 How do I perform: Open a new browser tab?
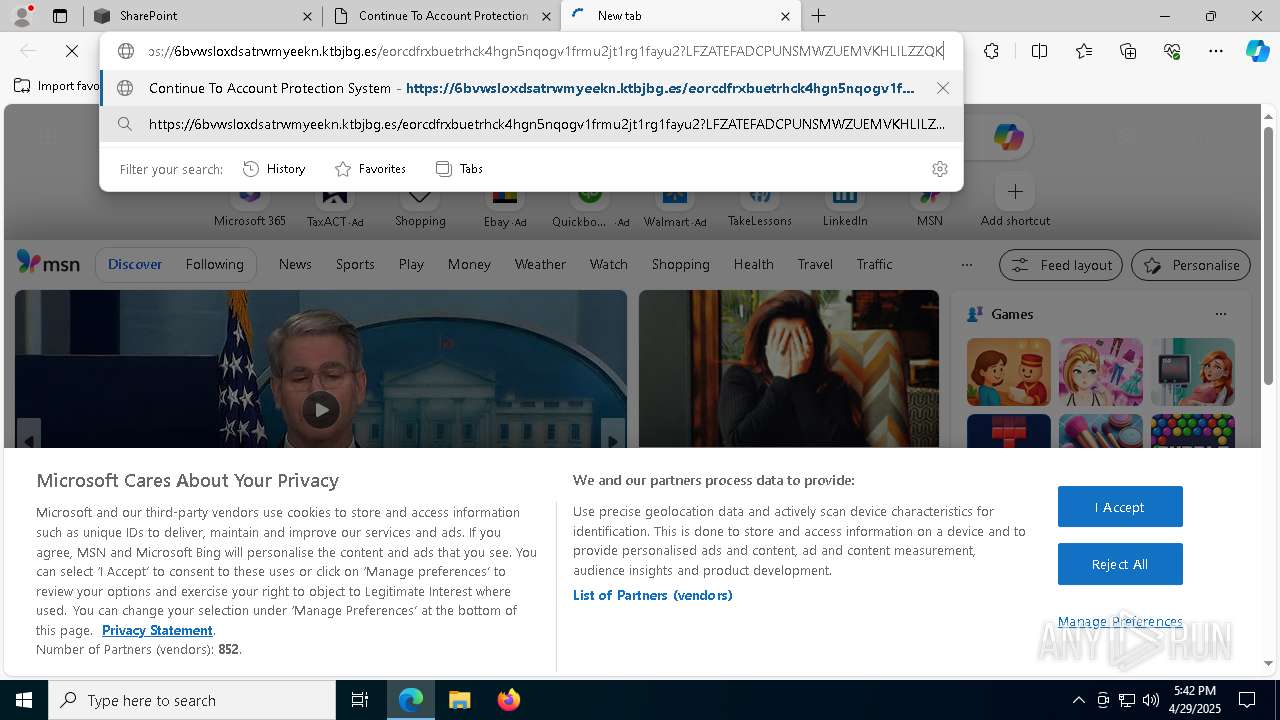pyautogui.click(x=818, y=16)
